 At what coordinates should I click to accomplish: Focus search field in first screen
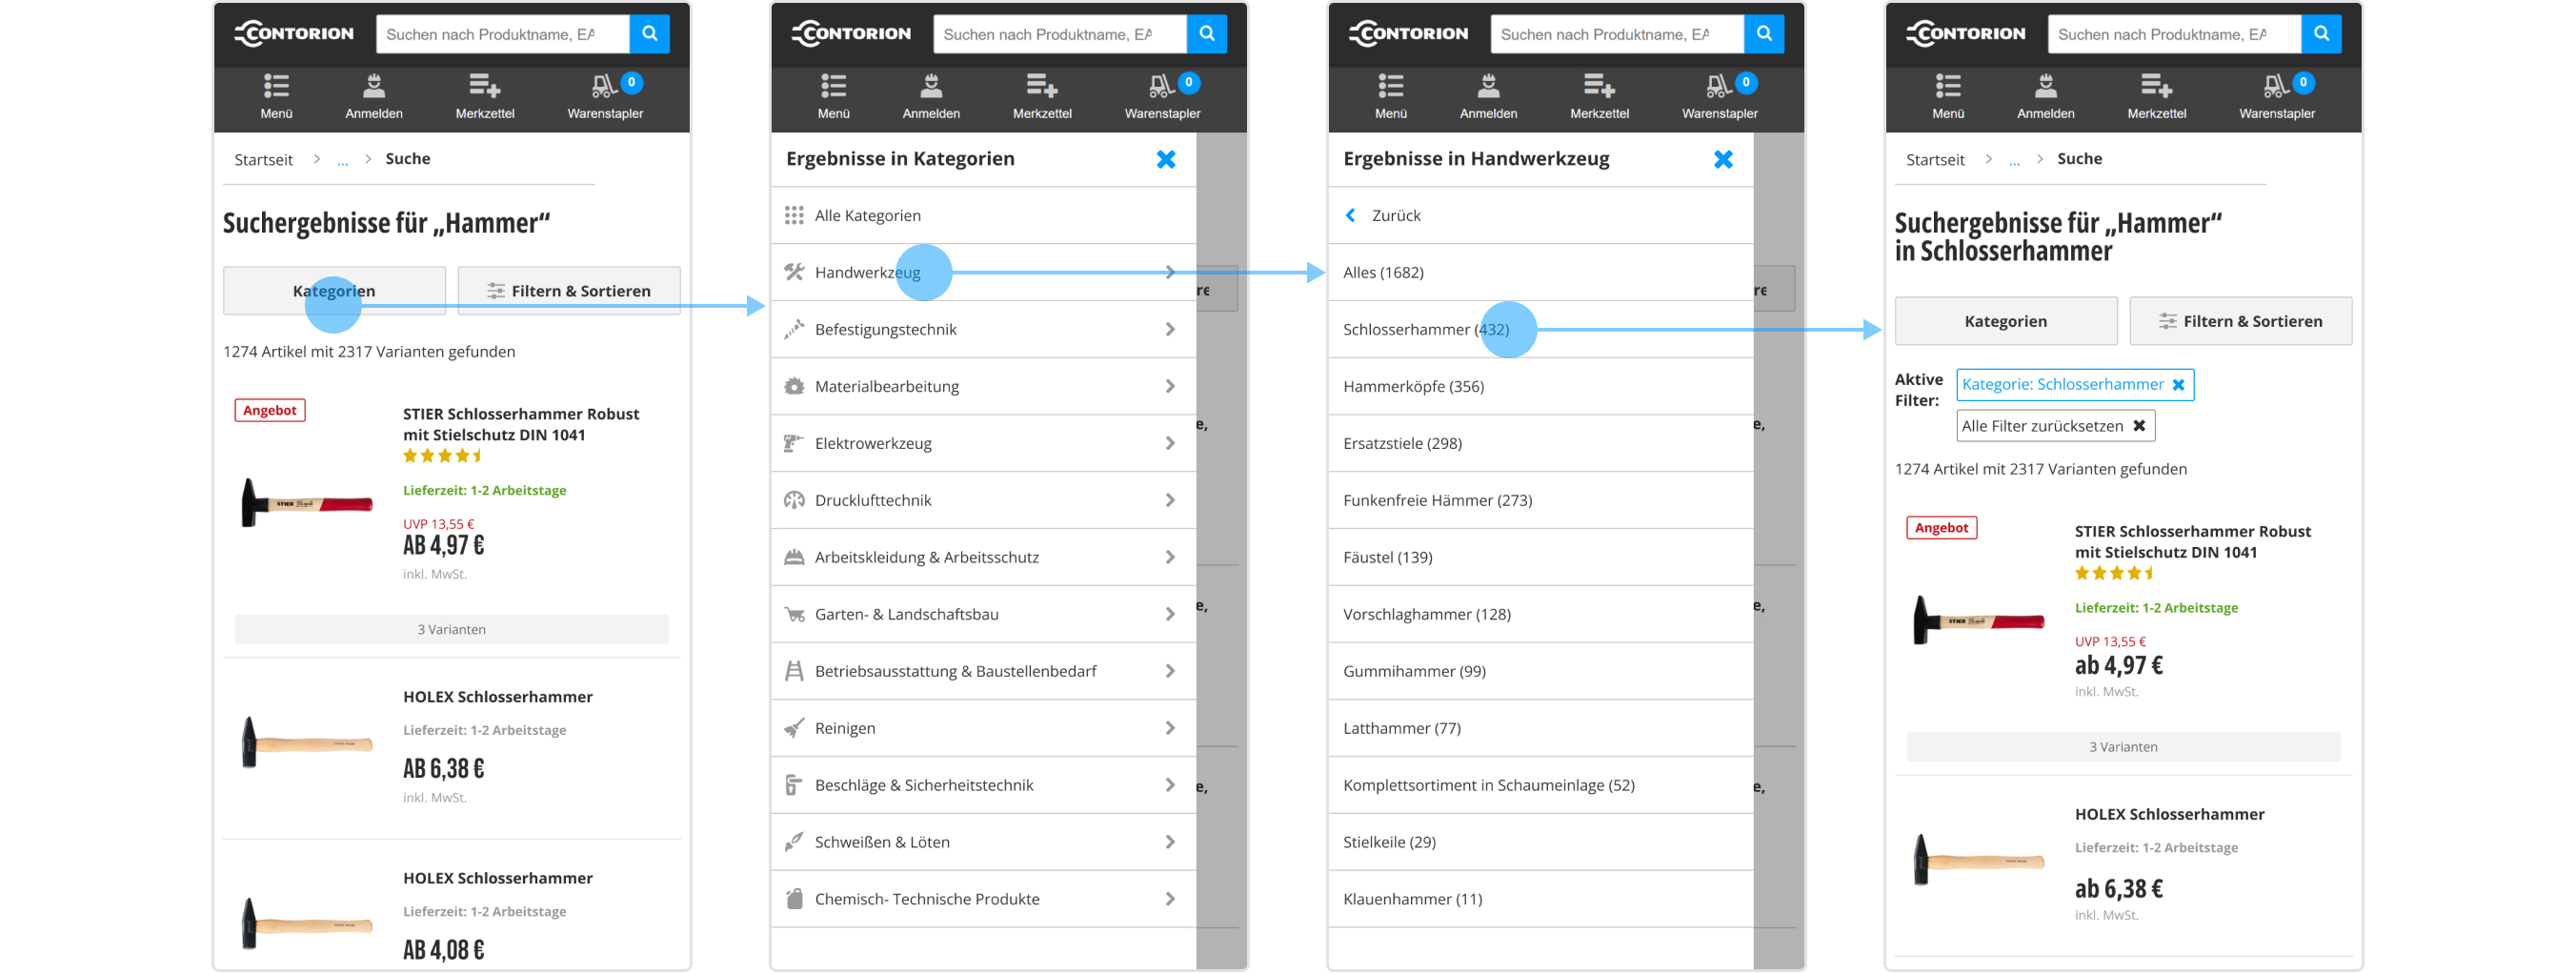pyautogui.click(x=503, y=34)
